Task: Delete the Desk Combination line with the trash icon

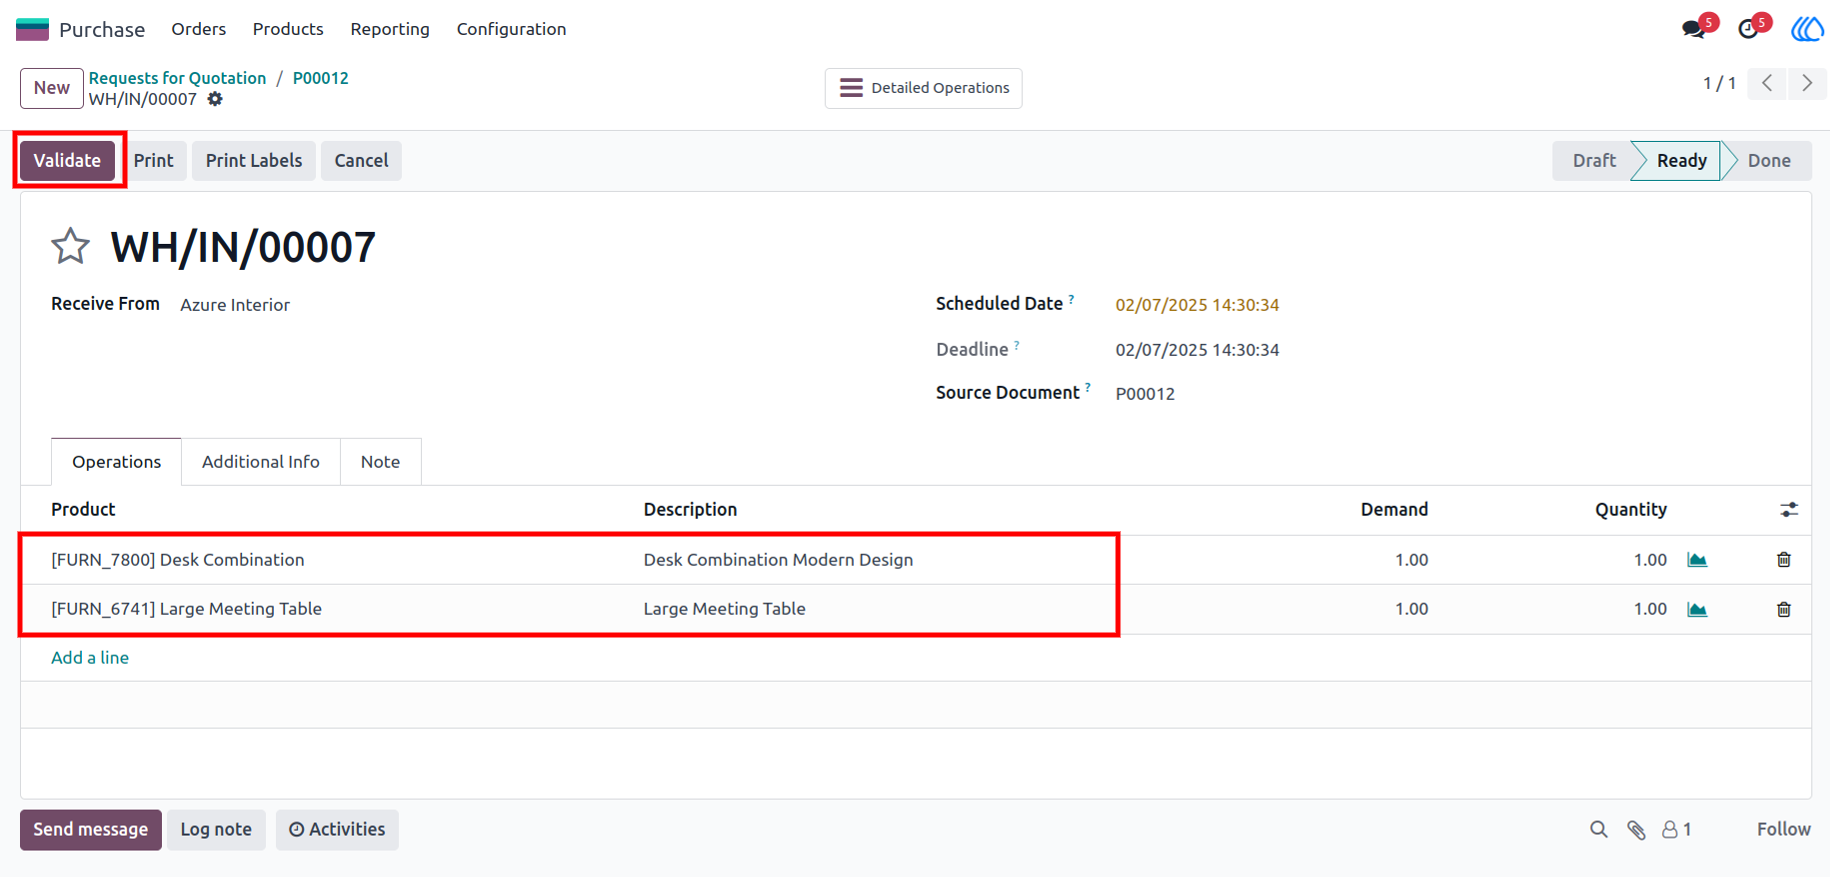Action: [x=1783, y=559]
